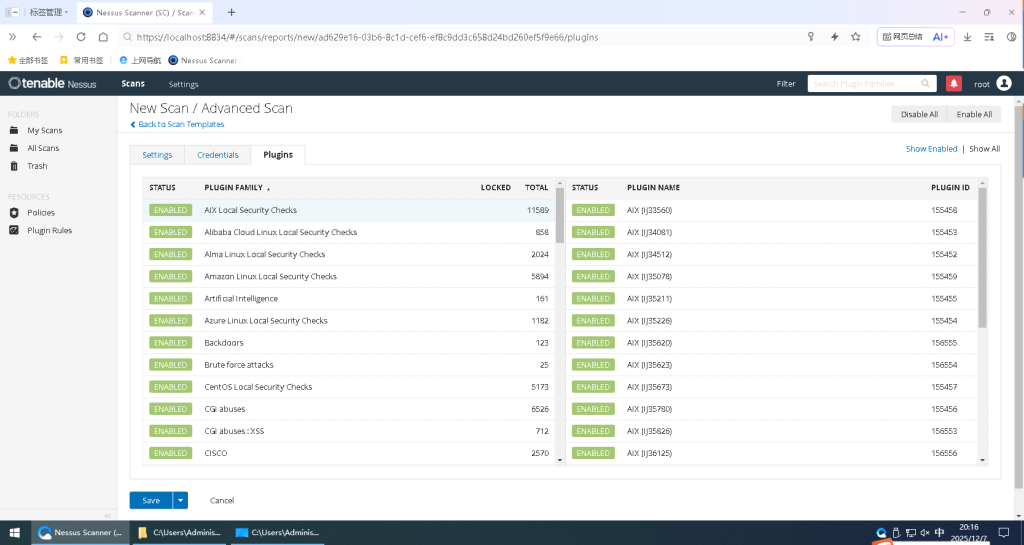Click the red notifications bell icon
This screenshot has width=1024, height=545.
point(954,84)
